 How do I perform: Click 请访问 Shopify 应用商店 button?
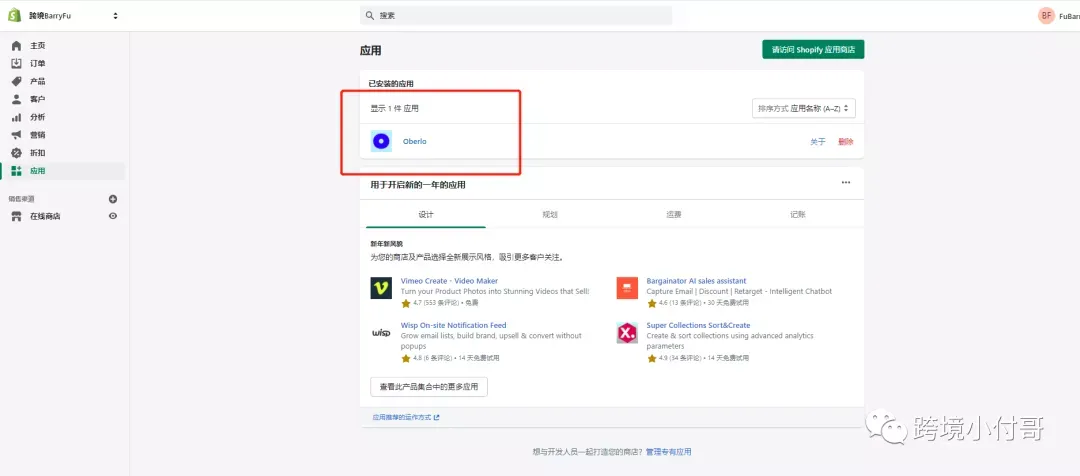tap(813, 50)
